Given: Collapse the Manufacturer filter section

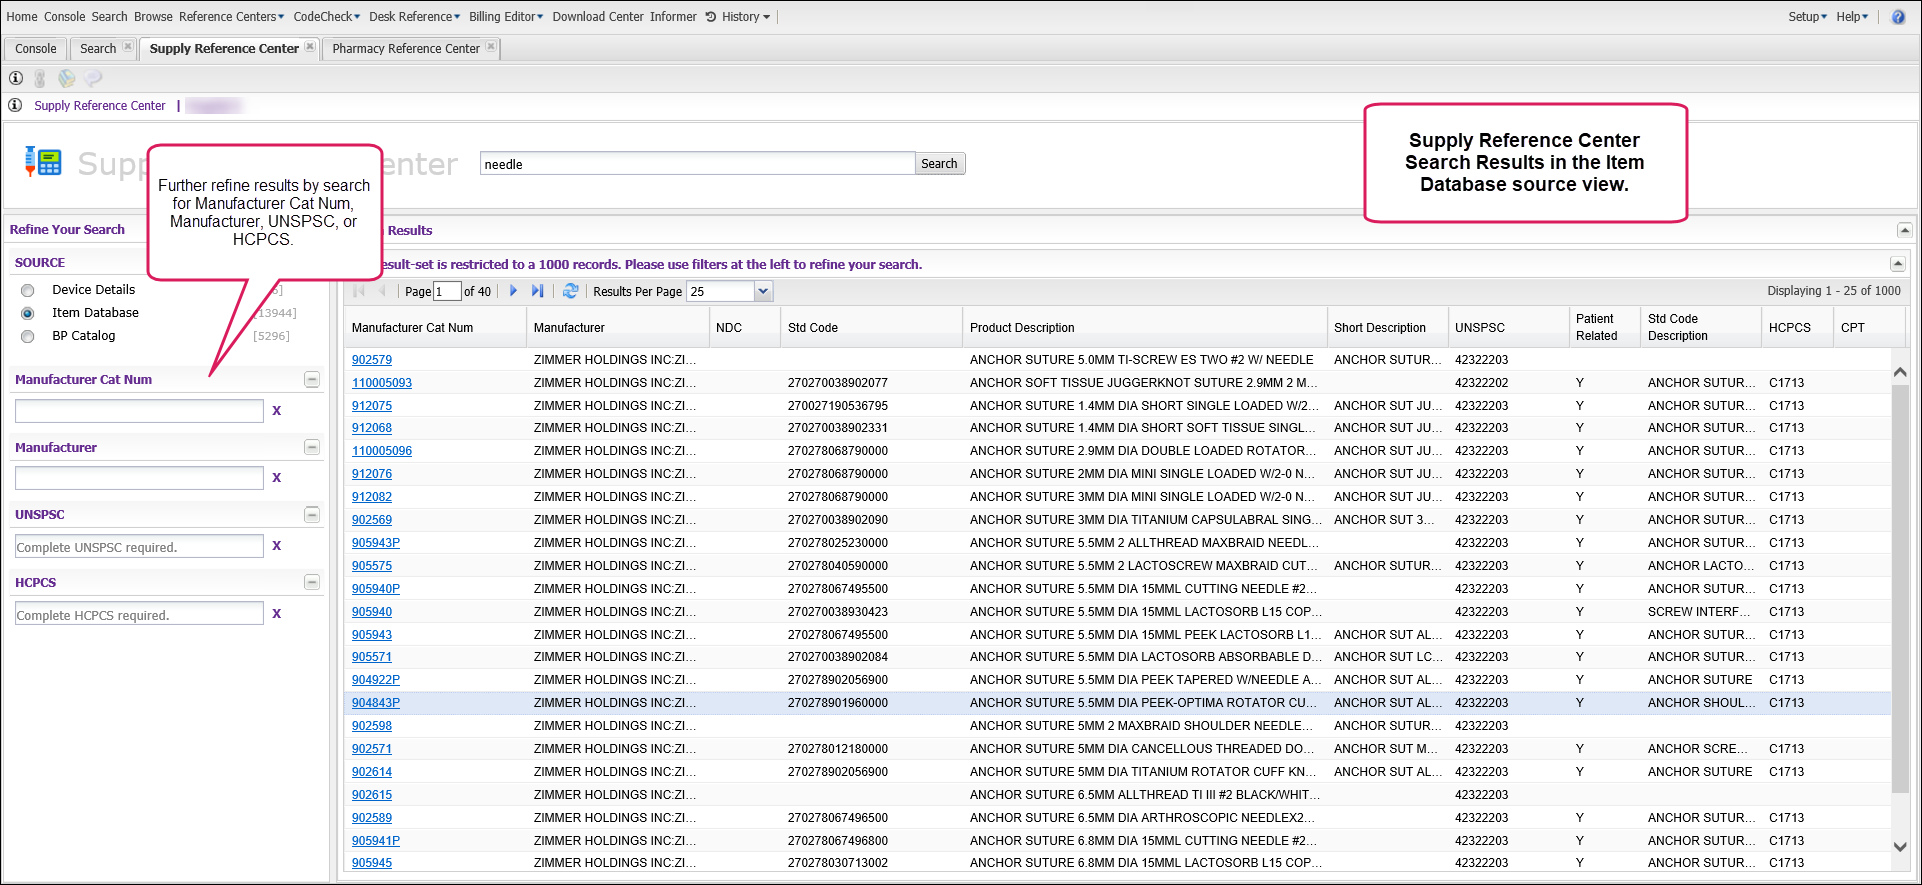Looking at the screenshot, I should point(312,447).
